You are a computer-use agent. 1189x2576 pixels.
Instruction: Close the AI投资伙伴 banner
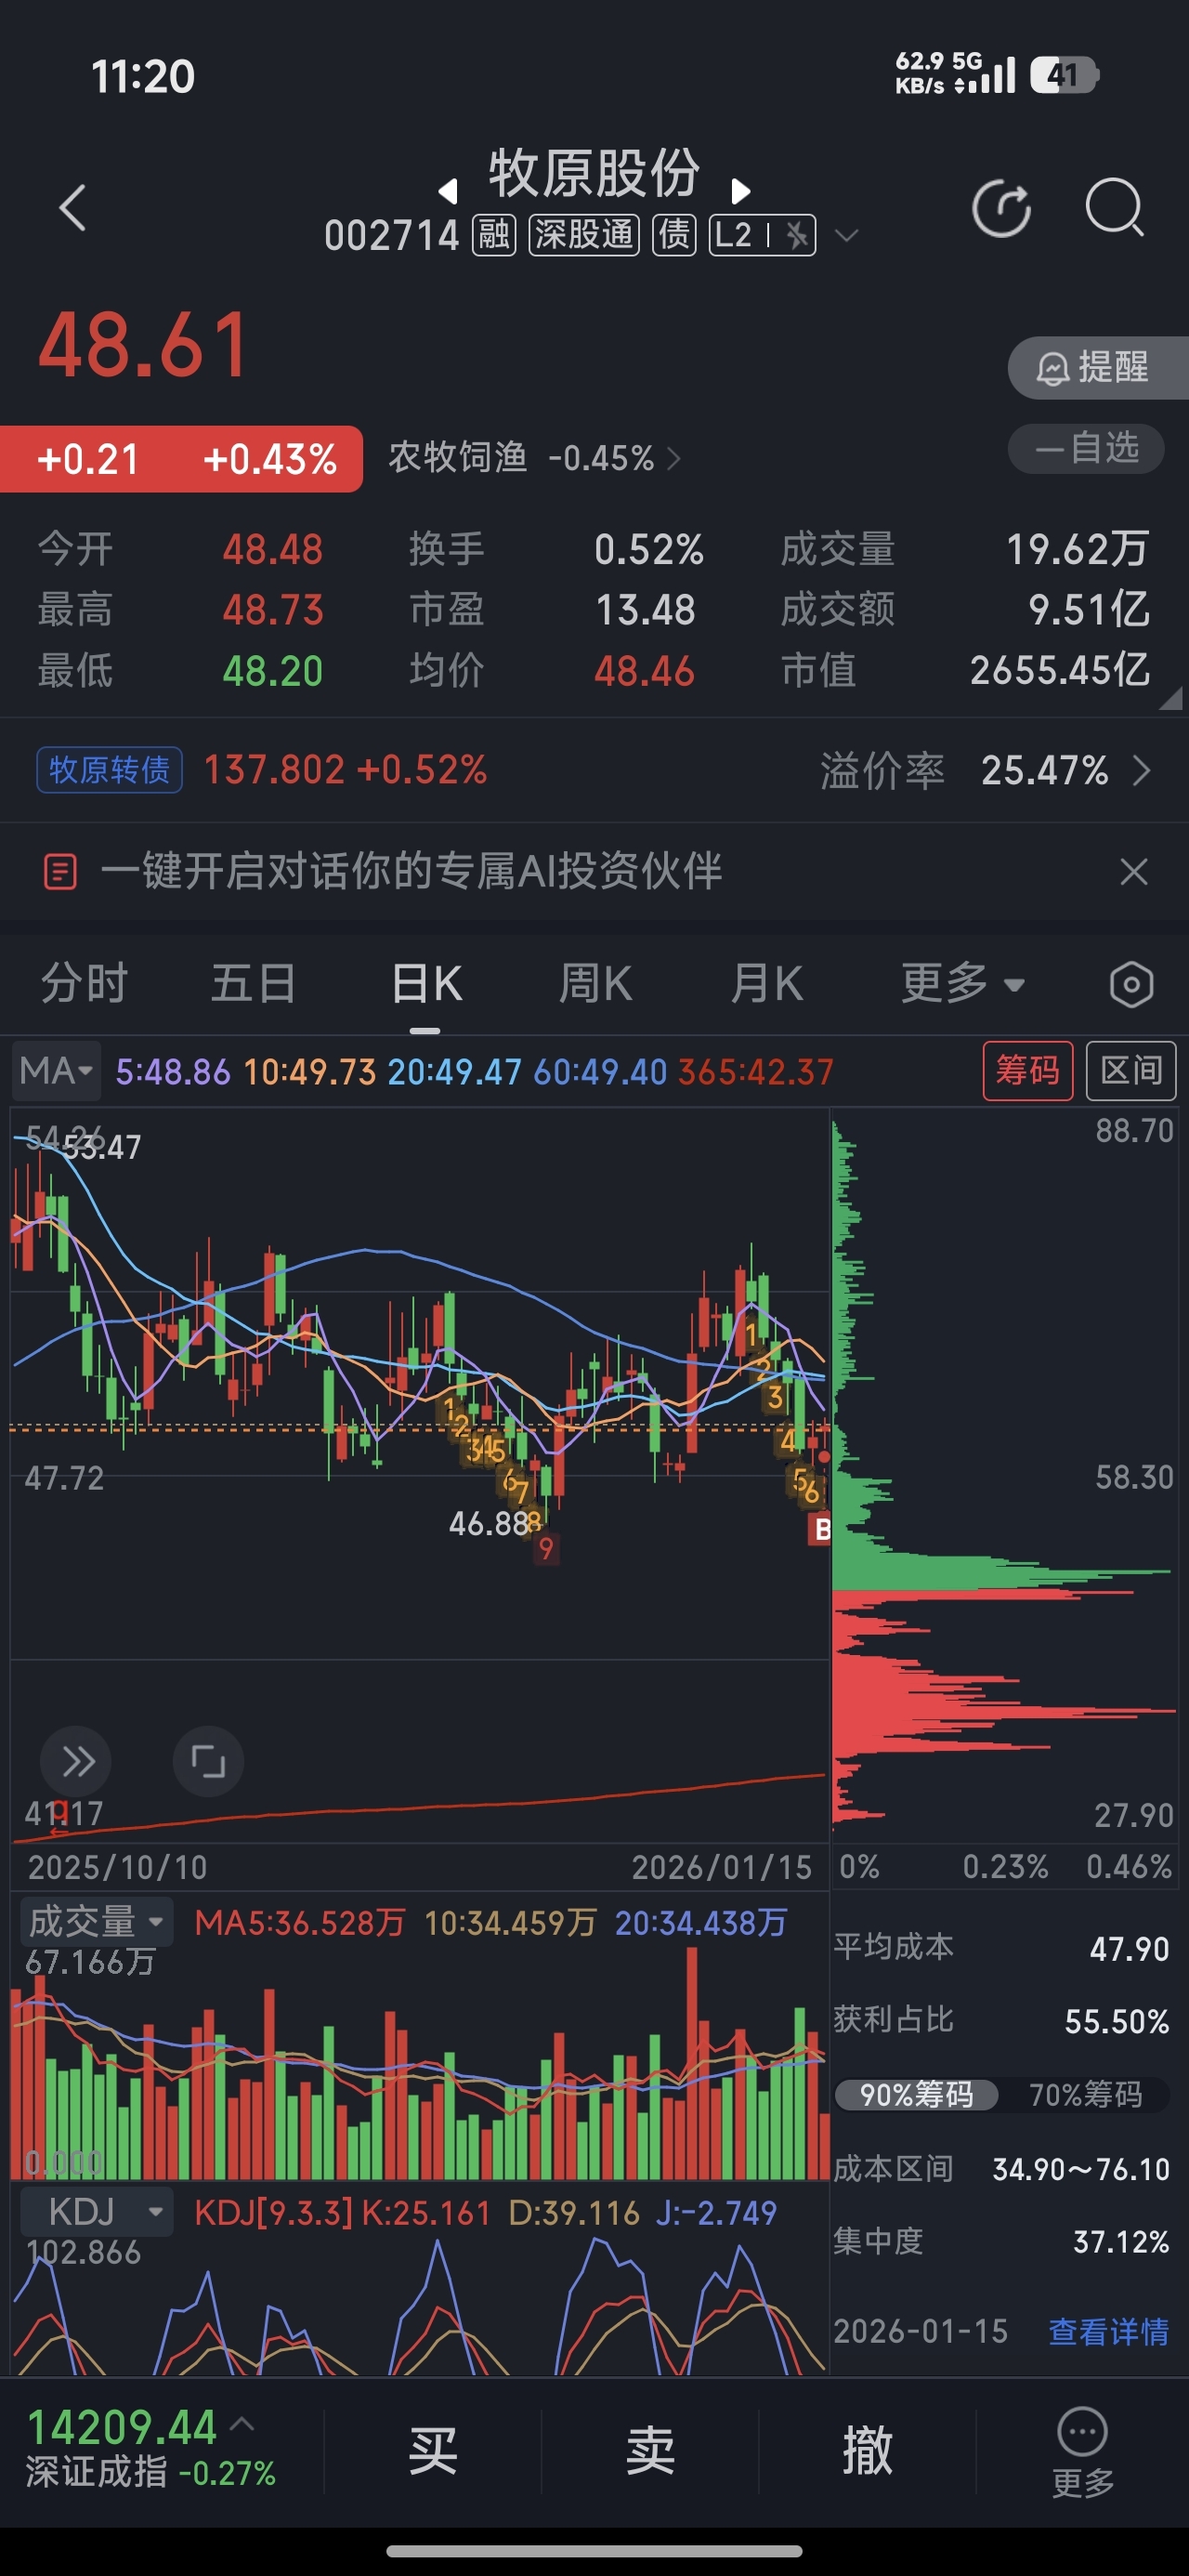coord(1133,871)
